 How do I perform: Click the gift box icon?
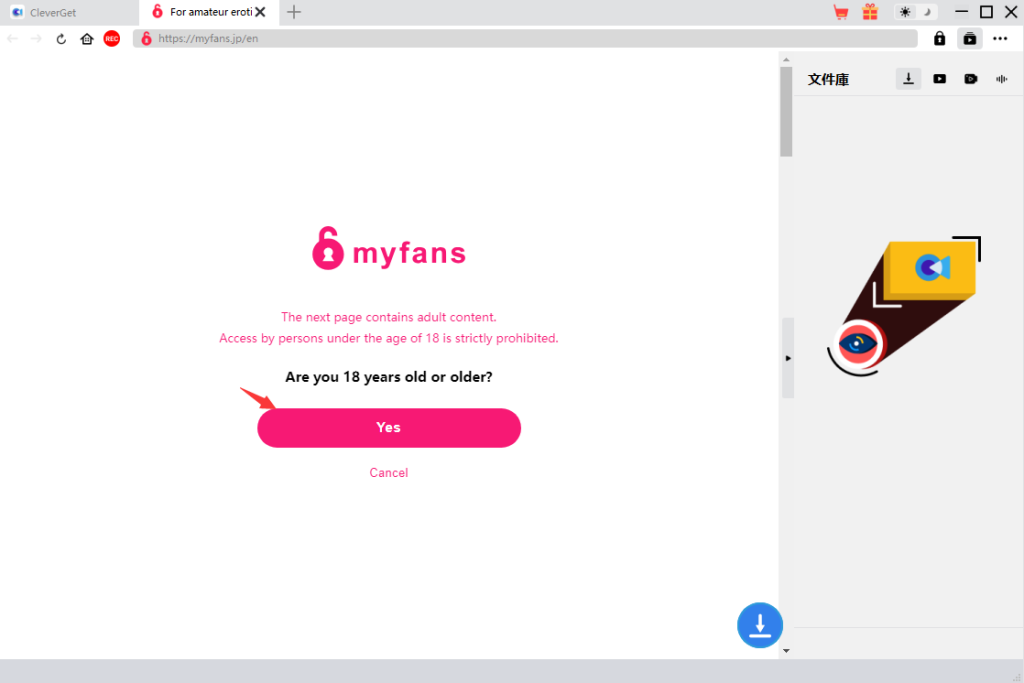(x=871, y=12)
